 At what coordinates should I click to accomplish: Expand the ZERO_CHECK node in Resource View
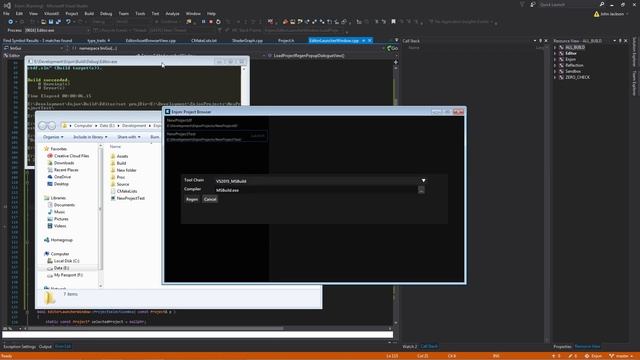pos(555,77)
